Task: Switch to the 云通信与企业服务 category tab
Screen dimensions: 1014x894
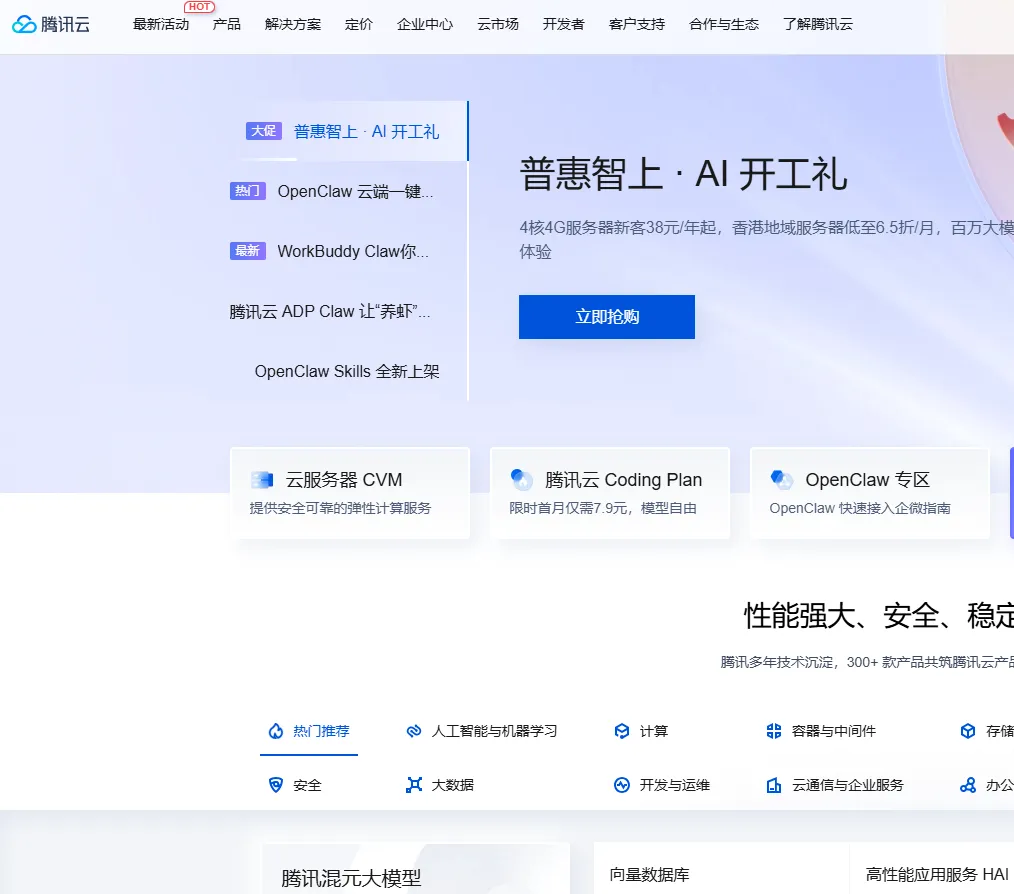Action: (835, 785)
